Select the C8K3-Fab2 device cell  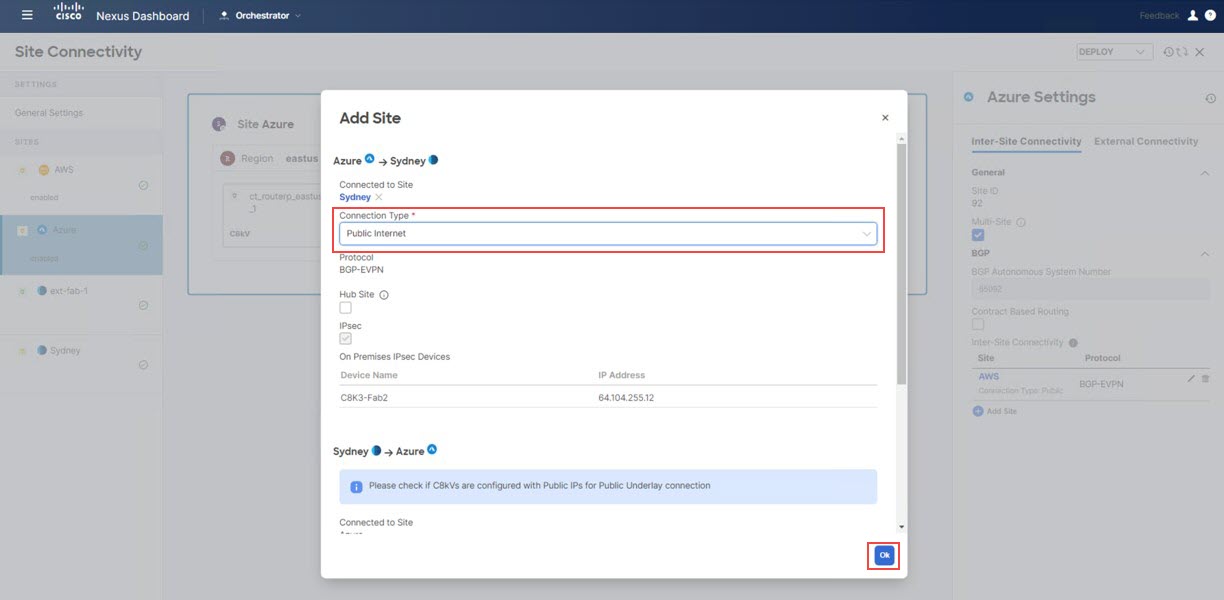[x=365, y=397]
